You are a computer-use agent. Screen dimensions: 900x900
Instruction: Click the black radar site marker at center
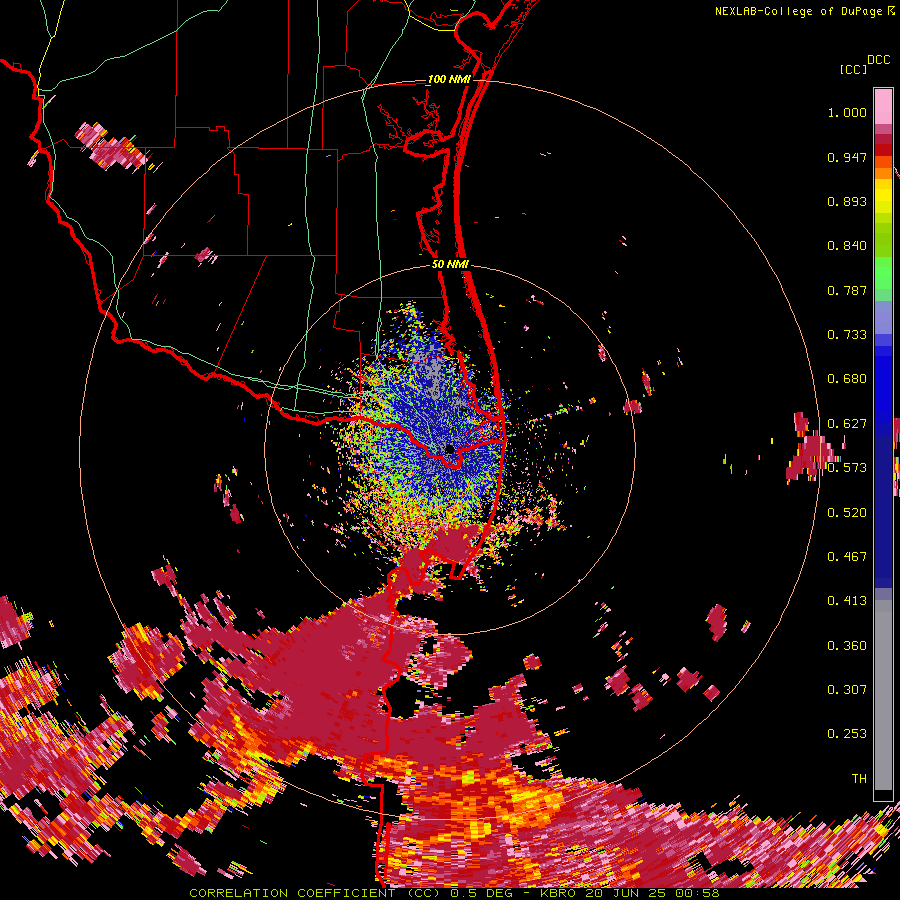450,449
